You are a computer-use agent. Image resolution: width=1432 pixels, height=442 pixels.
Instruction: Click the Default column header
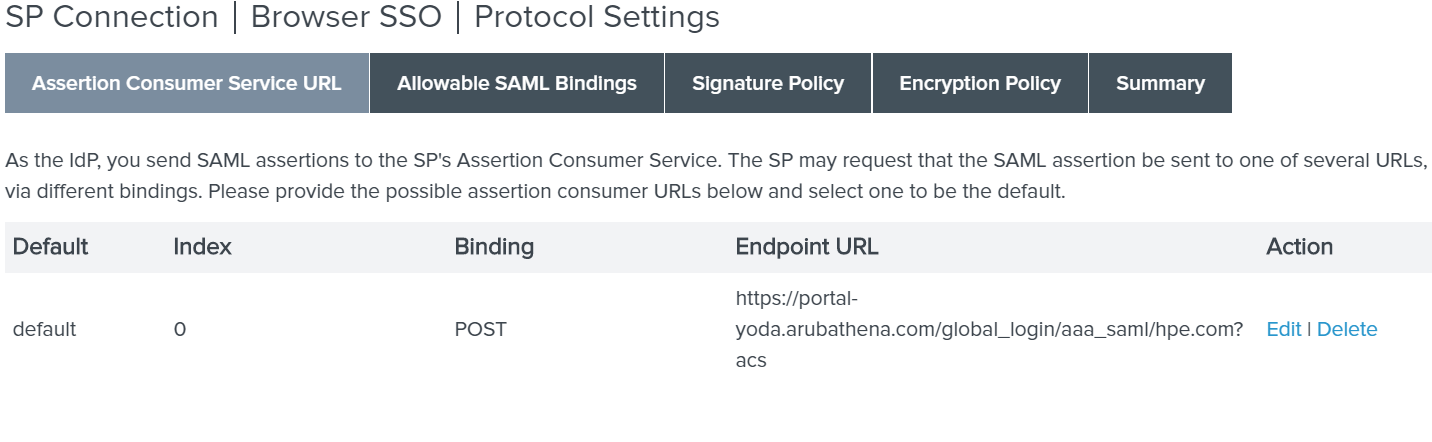pos(51,247)
